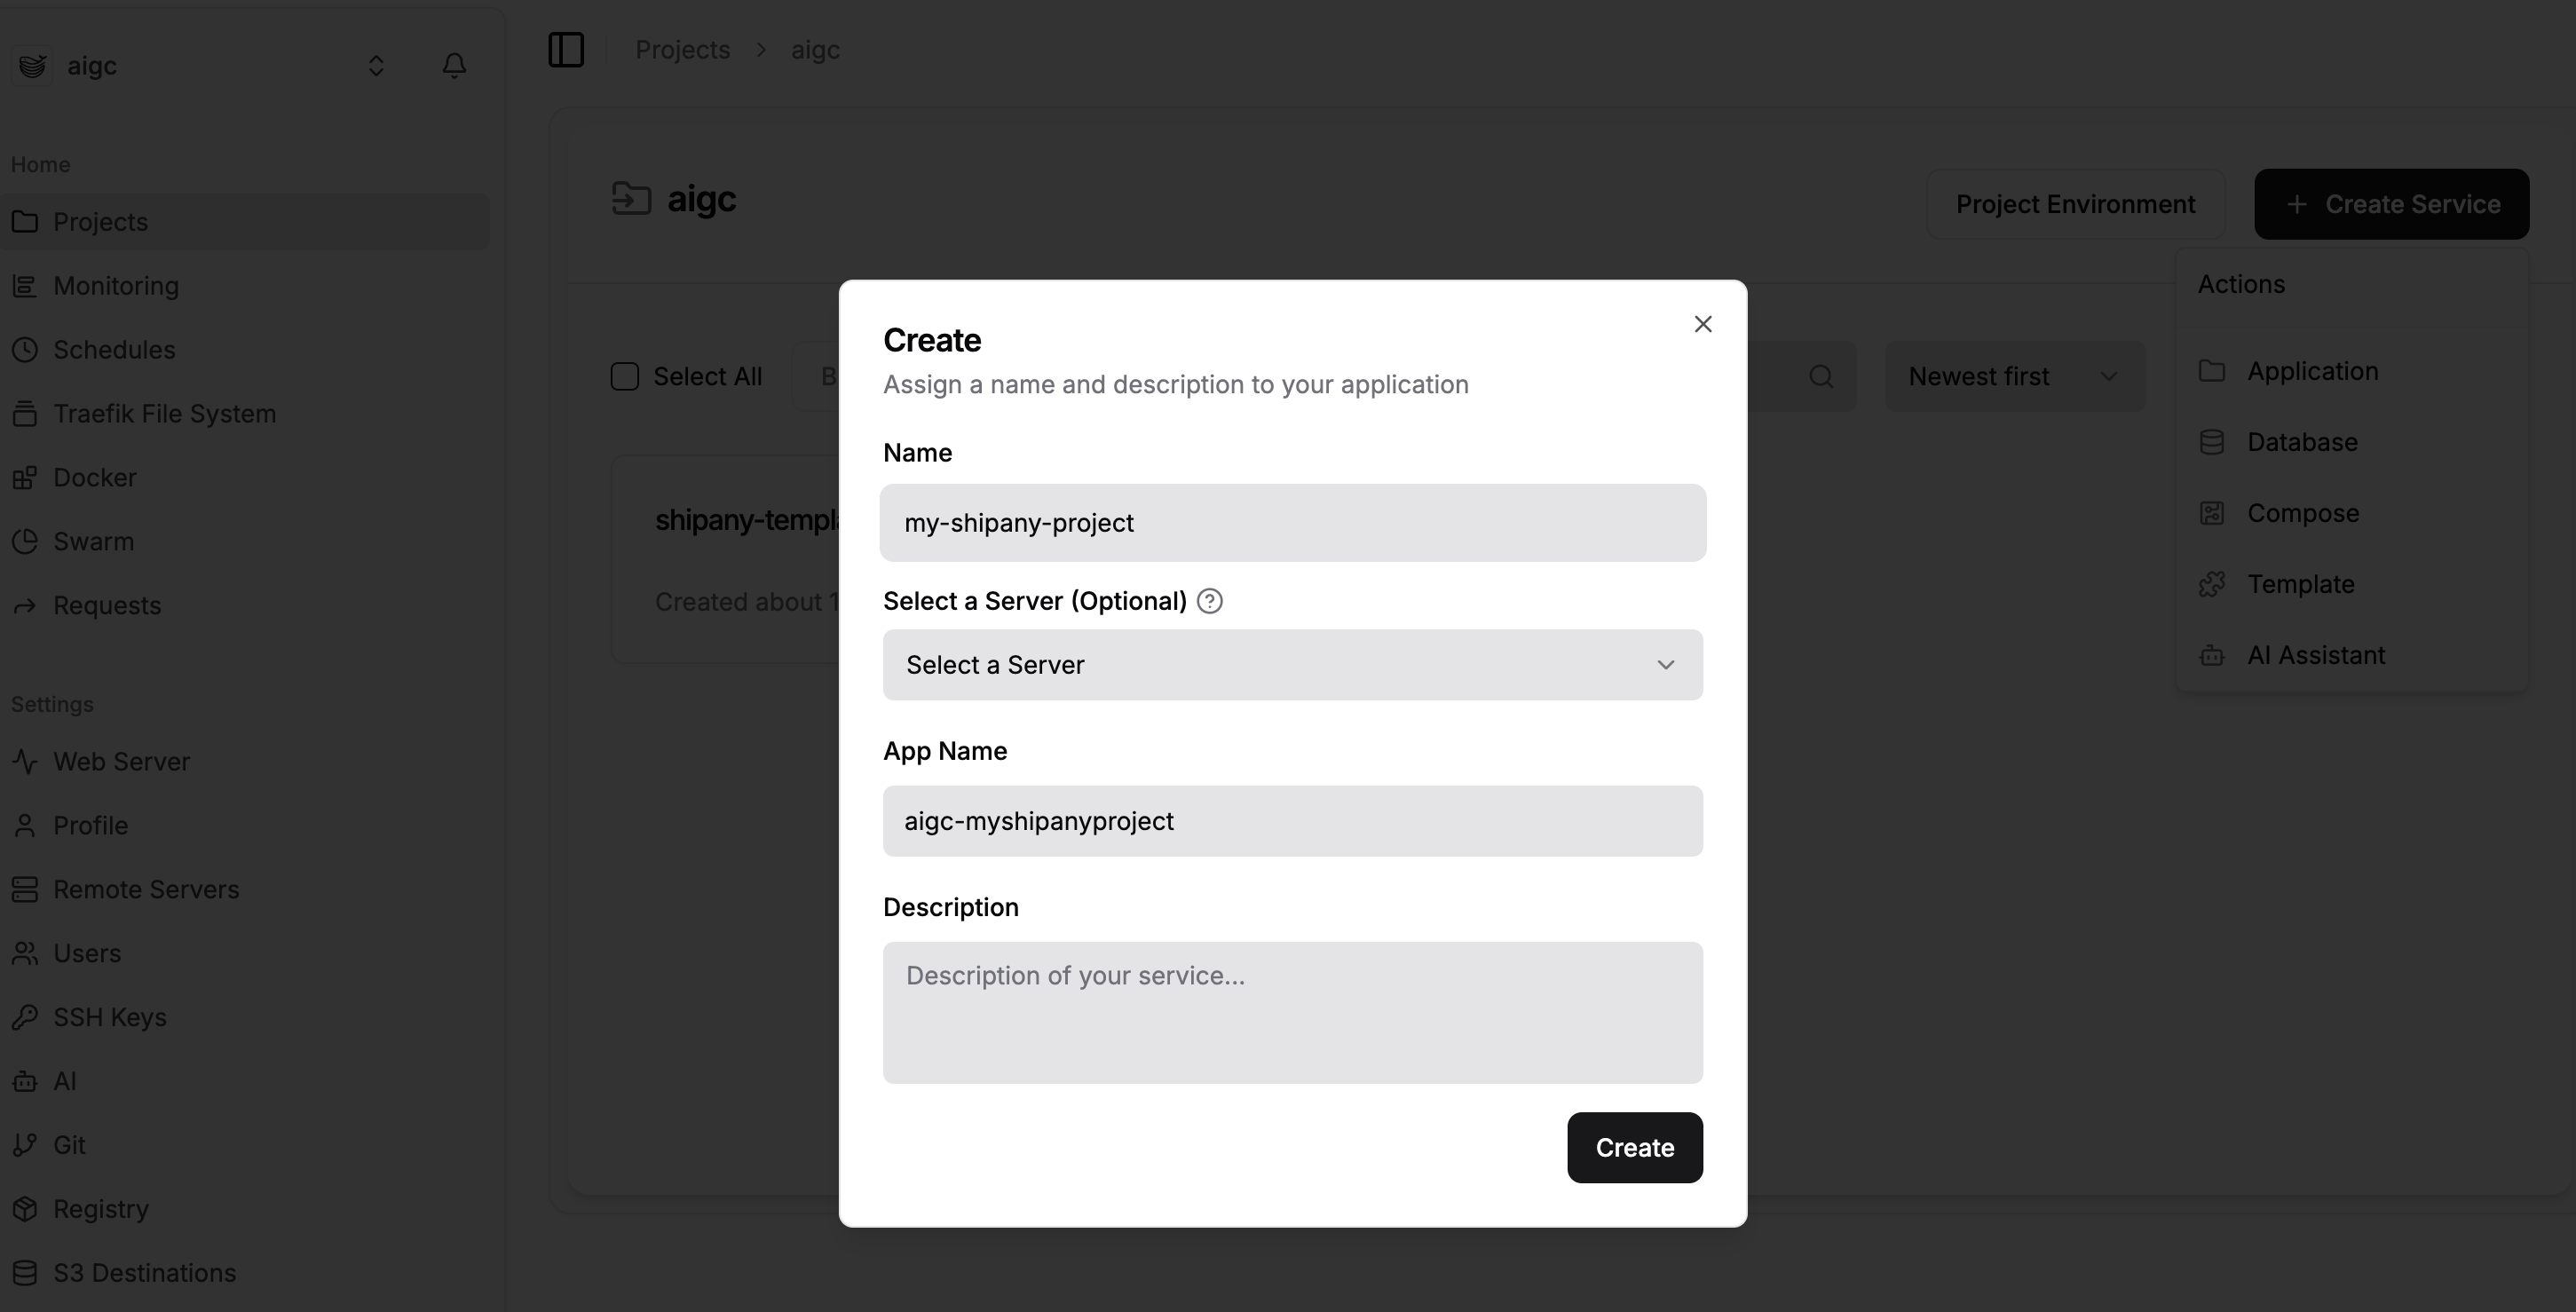Open Swarm in the sidebar
Viewport: 2576px width, 1312px height.
[x=93, y=541]
